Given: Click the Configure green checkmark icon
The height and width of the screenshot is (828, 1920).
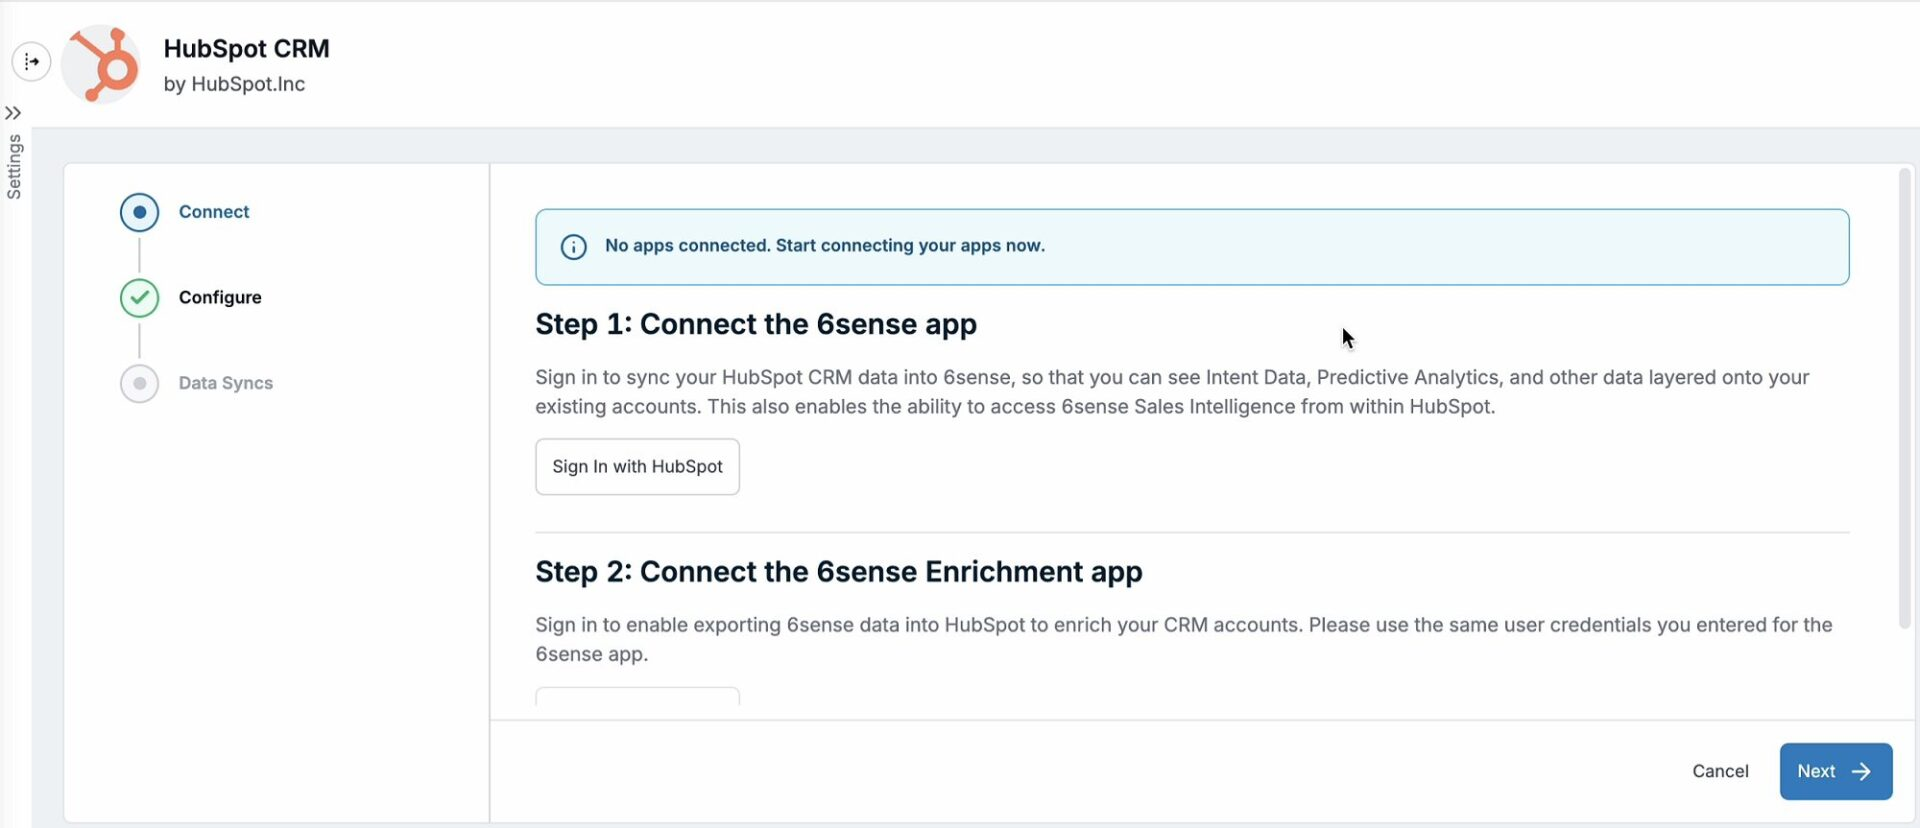Looking at the screenshot, I should [x=139, y=298].
